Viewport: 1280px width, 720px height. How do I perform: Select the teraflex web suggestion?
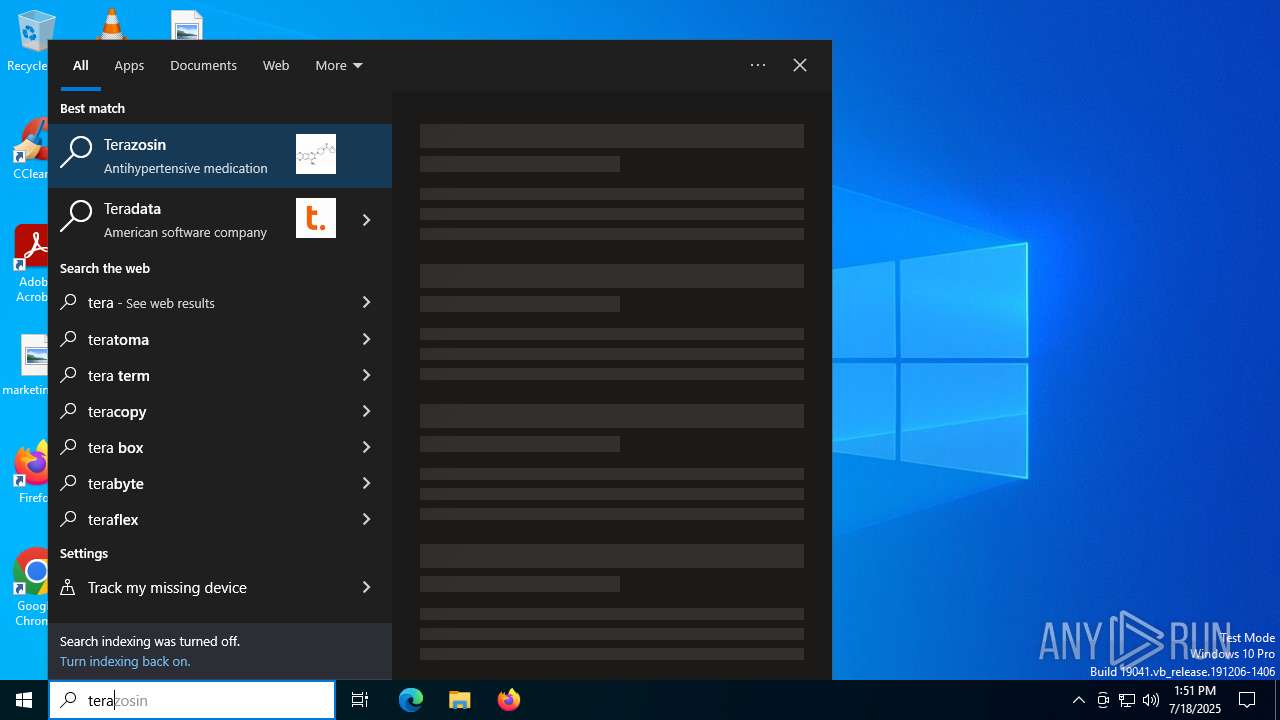tap(194, 519)
